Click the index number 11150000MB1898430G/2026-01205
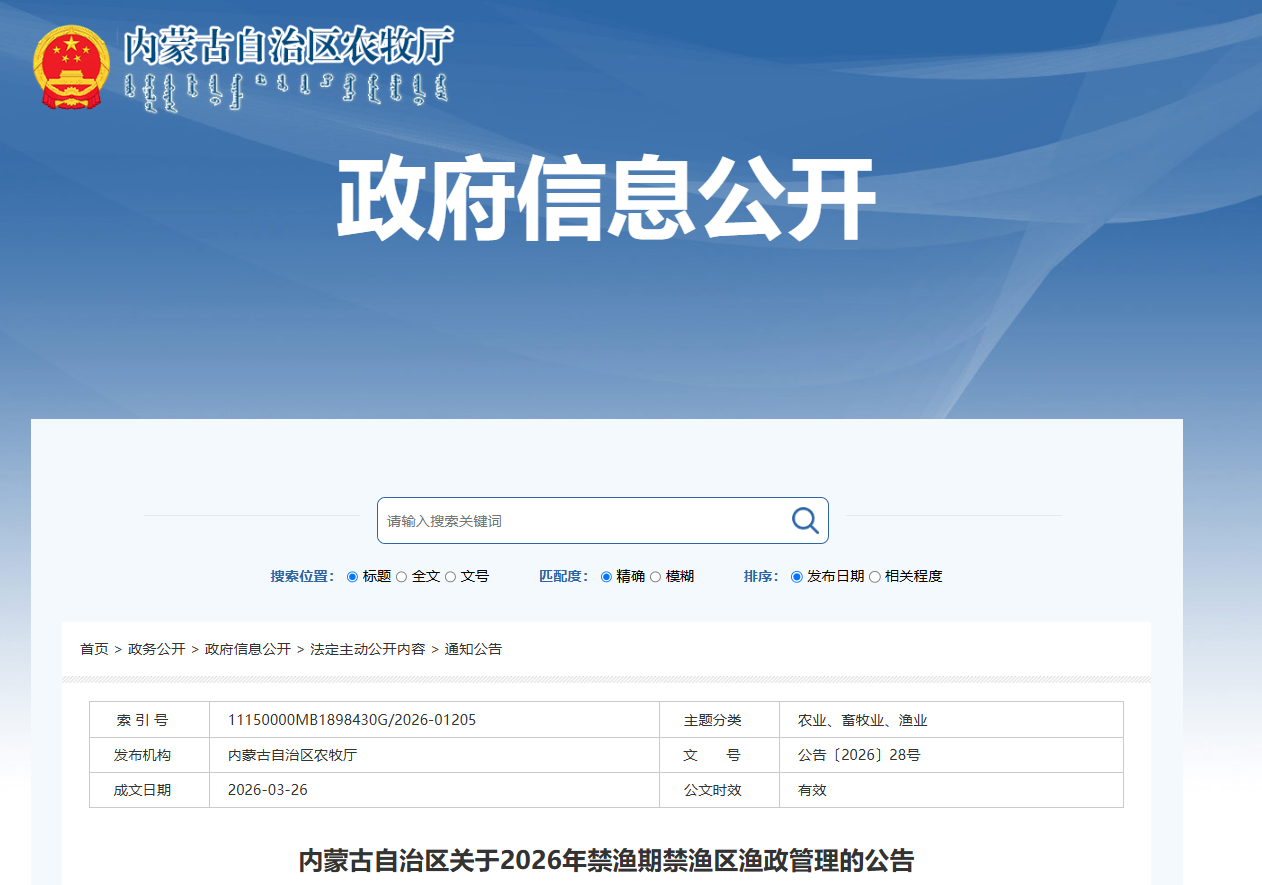 352,720
